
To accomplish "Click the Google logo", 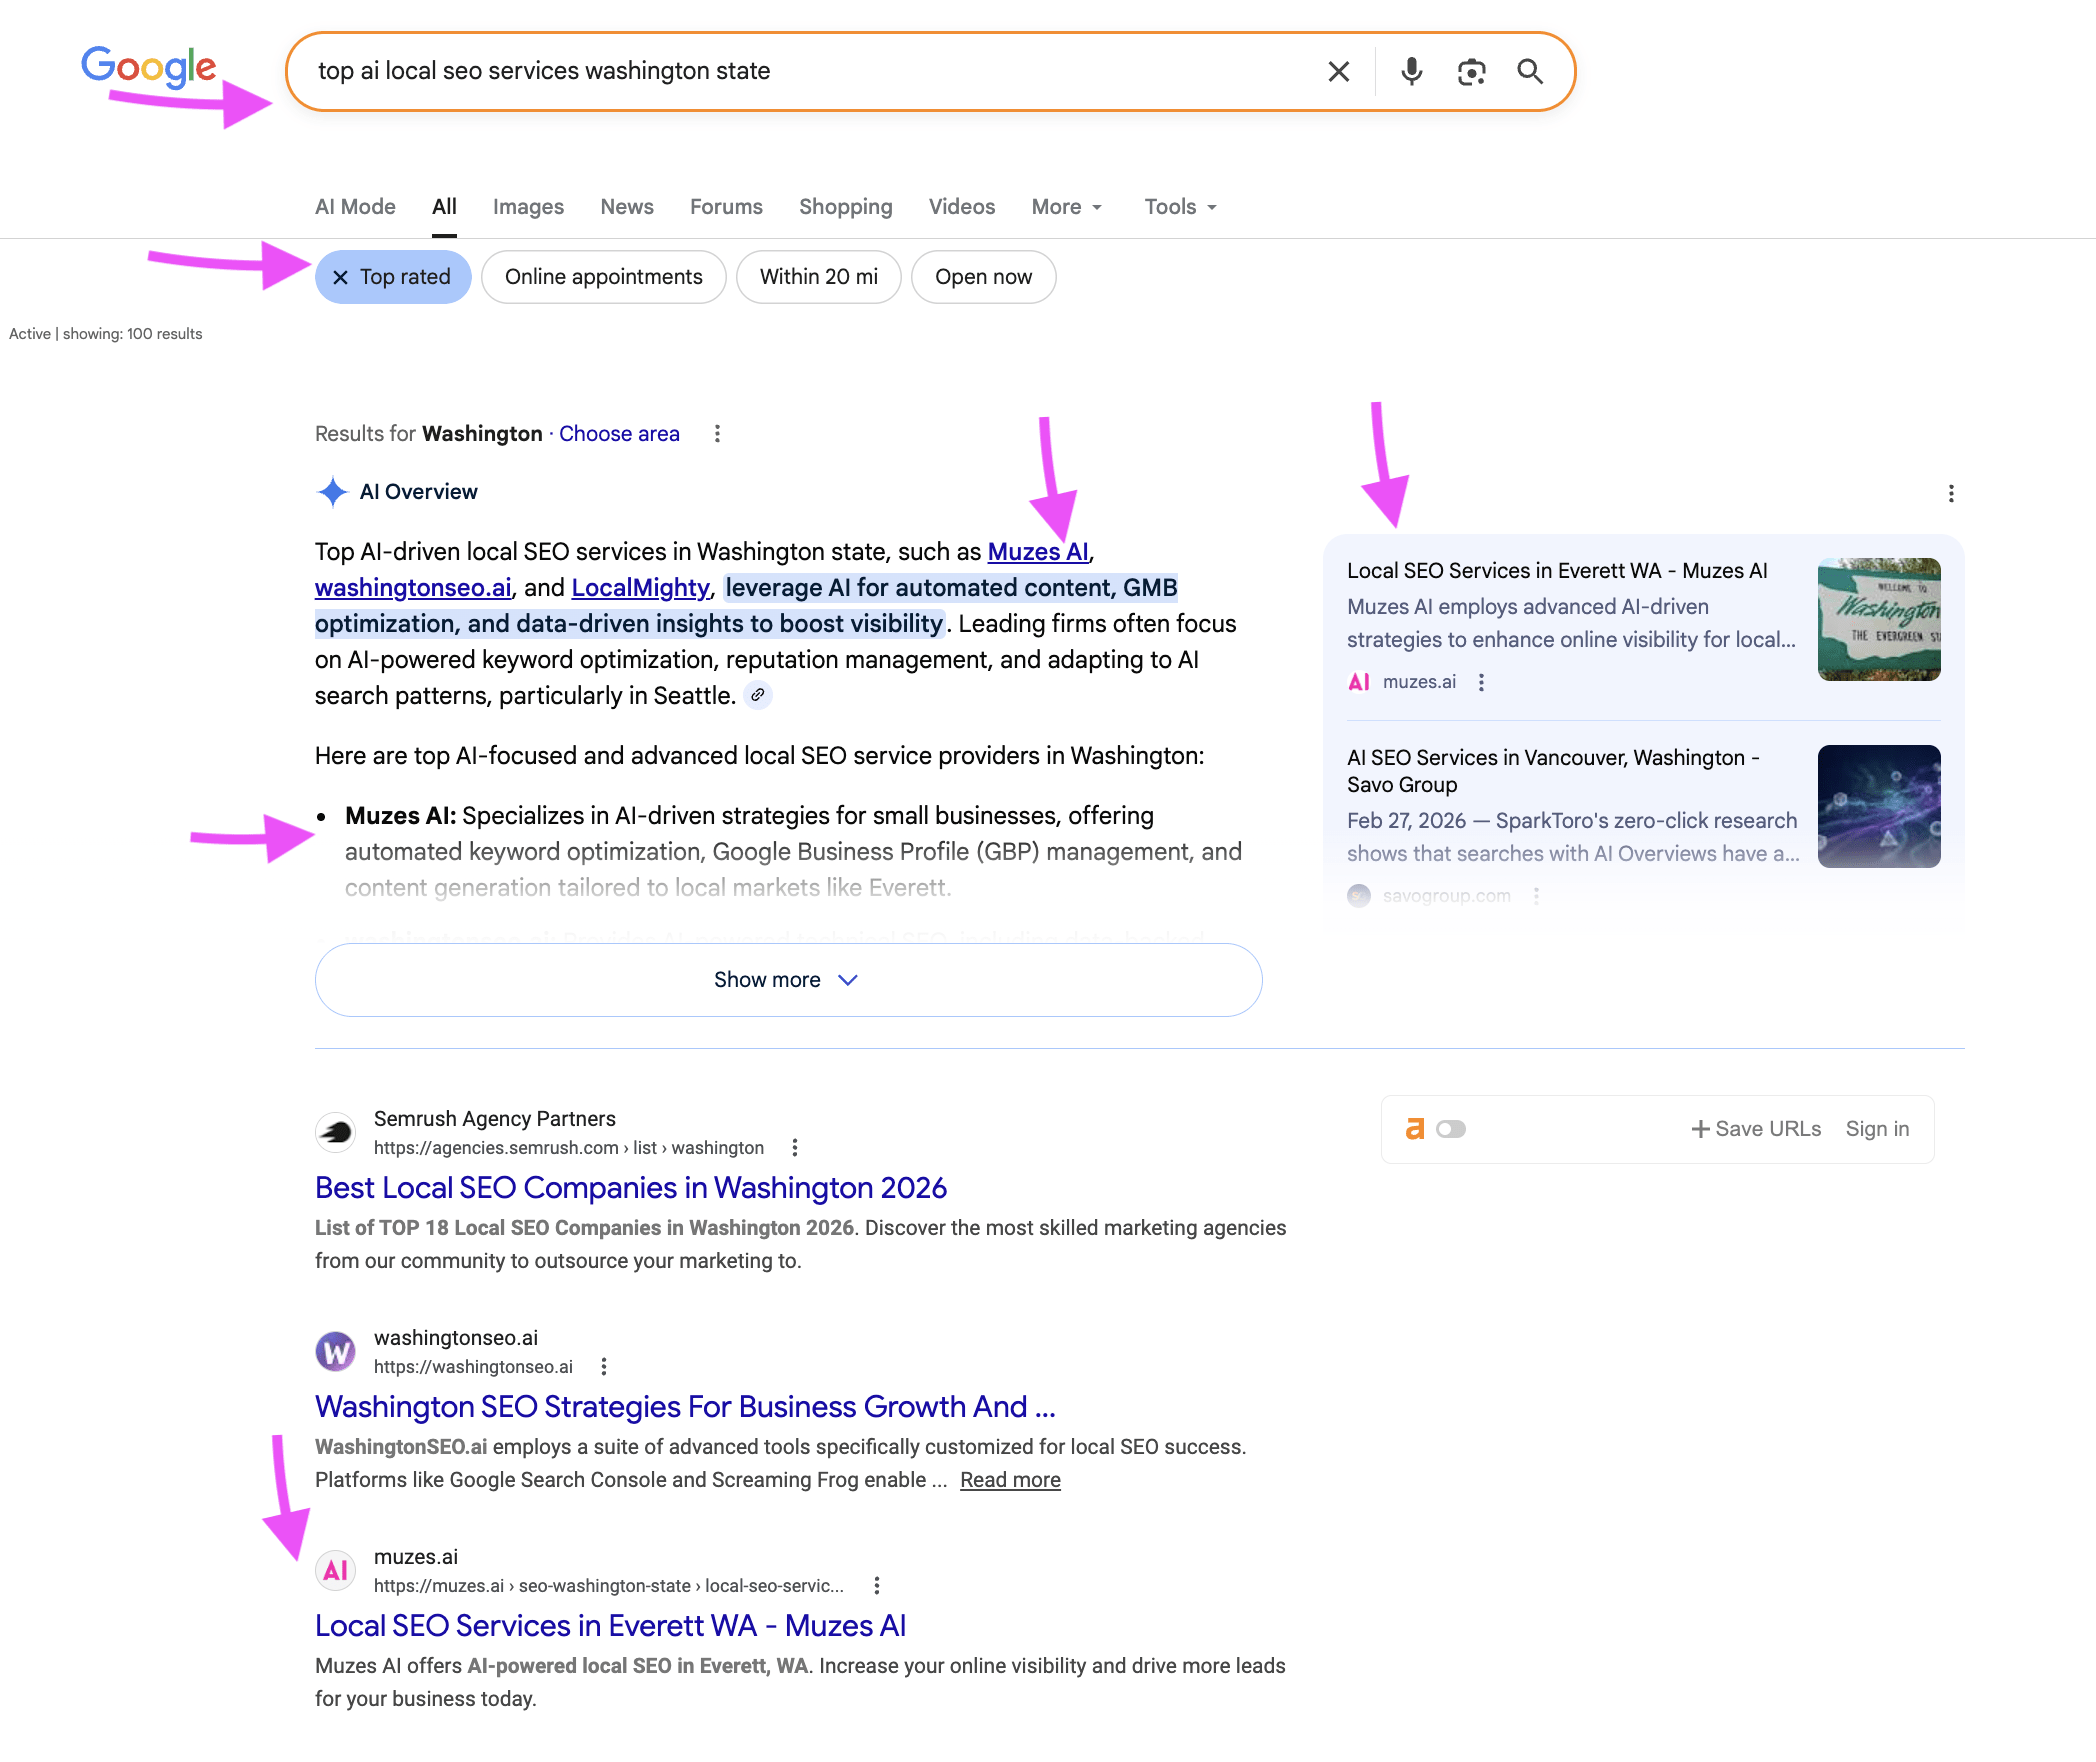I will [x=148, y=66].
